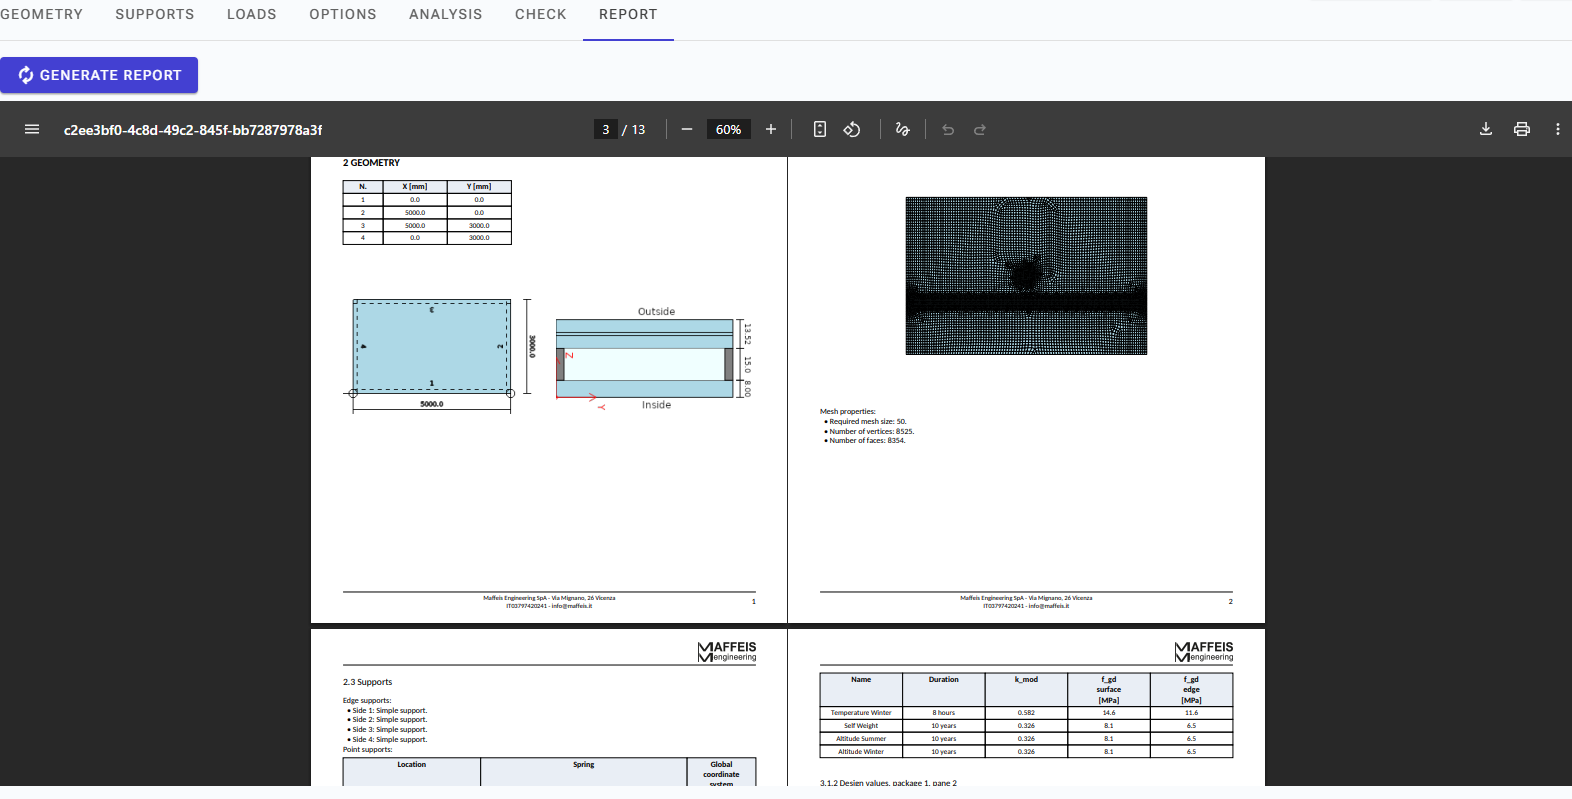Go to the Loads tab
Viewport: 1572px width, 799px height.
pyautogui.click(x=252, y=14)
